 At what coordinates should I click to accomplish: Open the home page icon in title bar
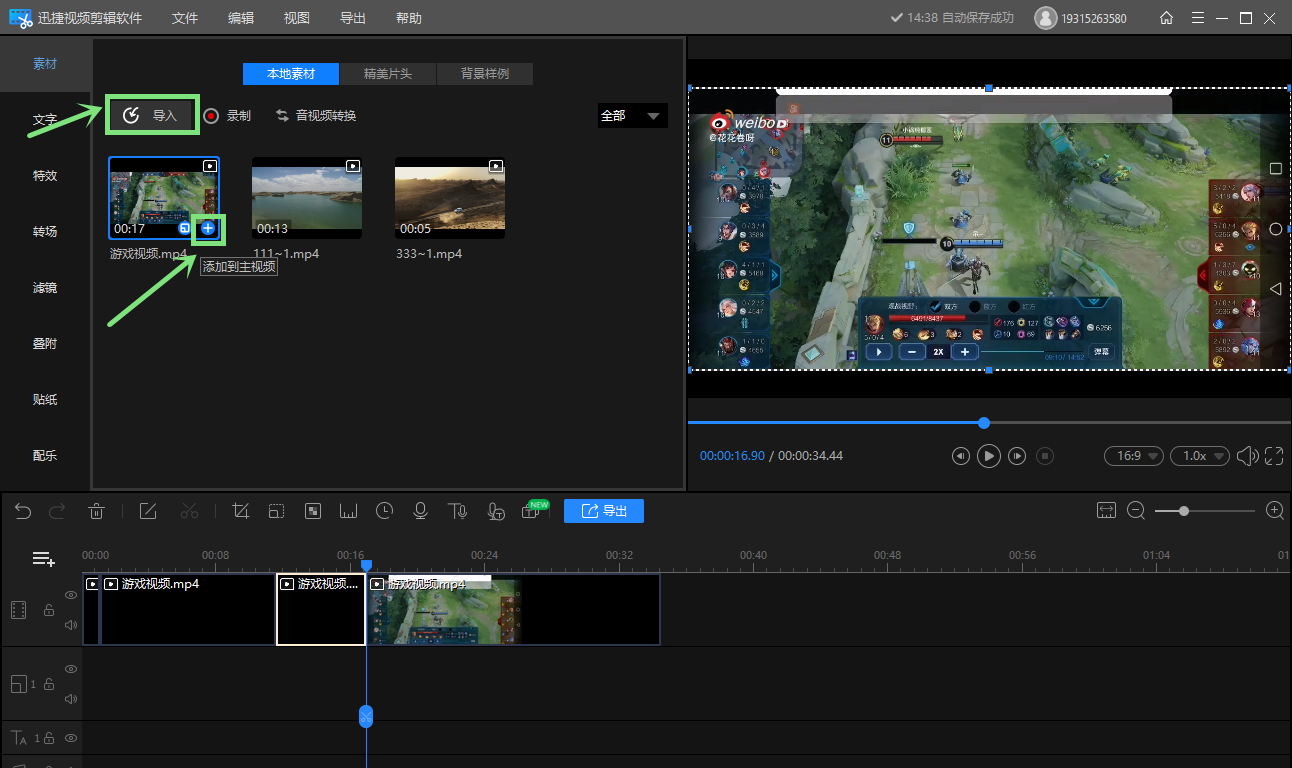[x=1166, y=18]
